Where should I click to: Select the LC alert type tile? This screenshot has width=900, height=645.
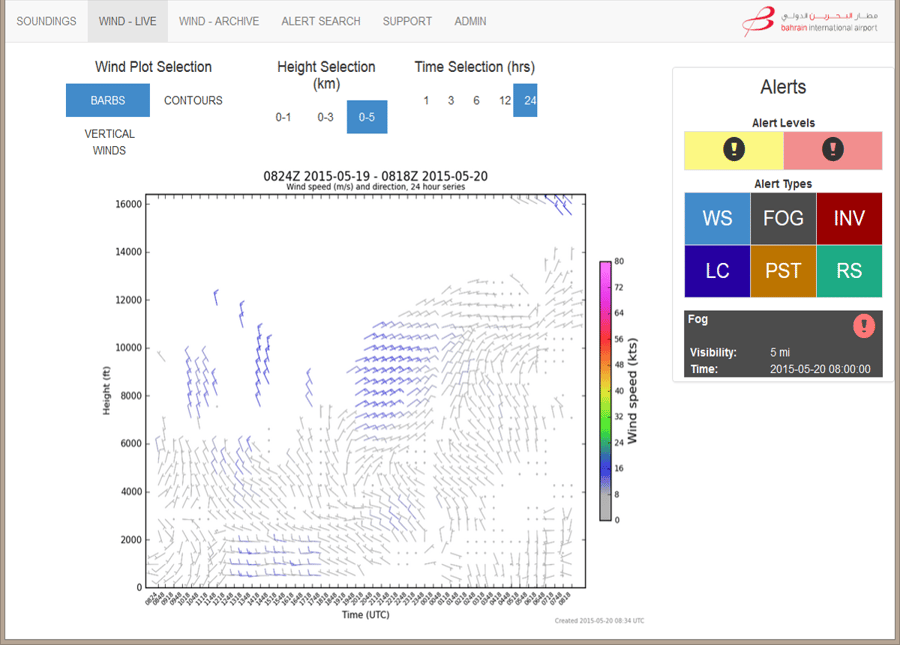[717, 271]
